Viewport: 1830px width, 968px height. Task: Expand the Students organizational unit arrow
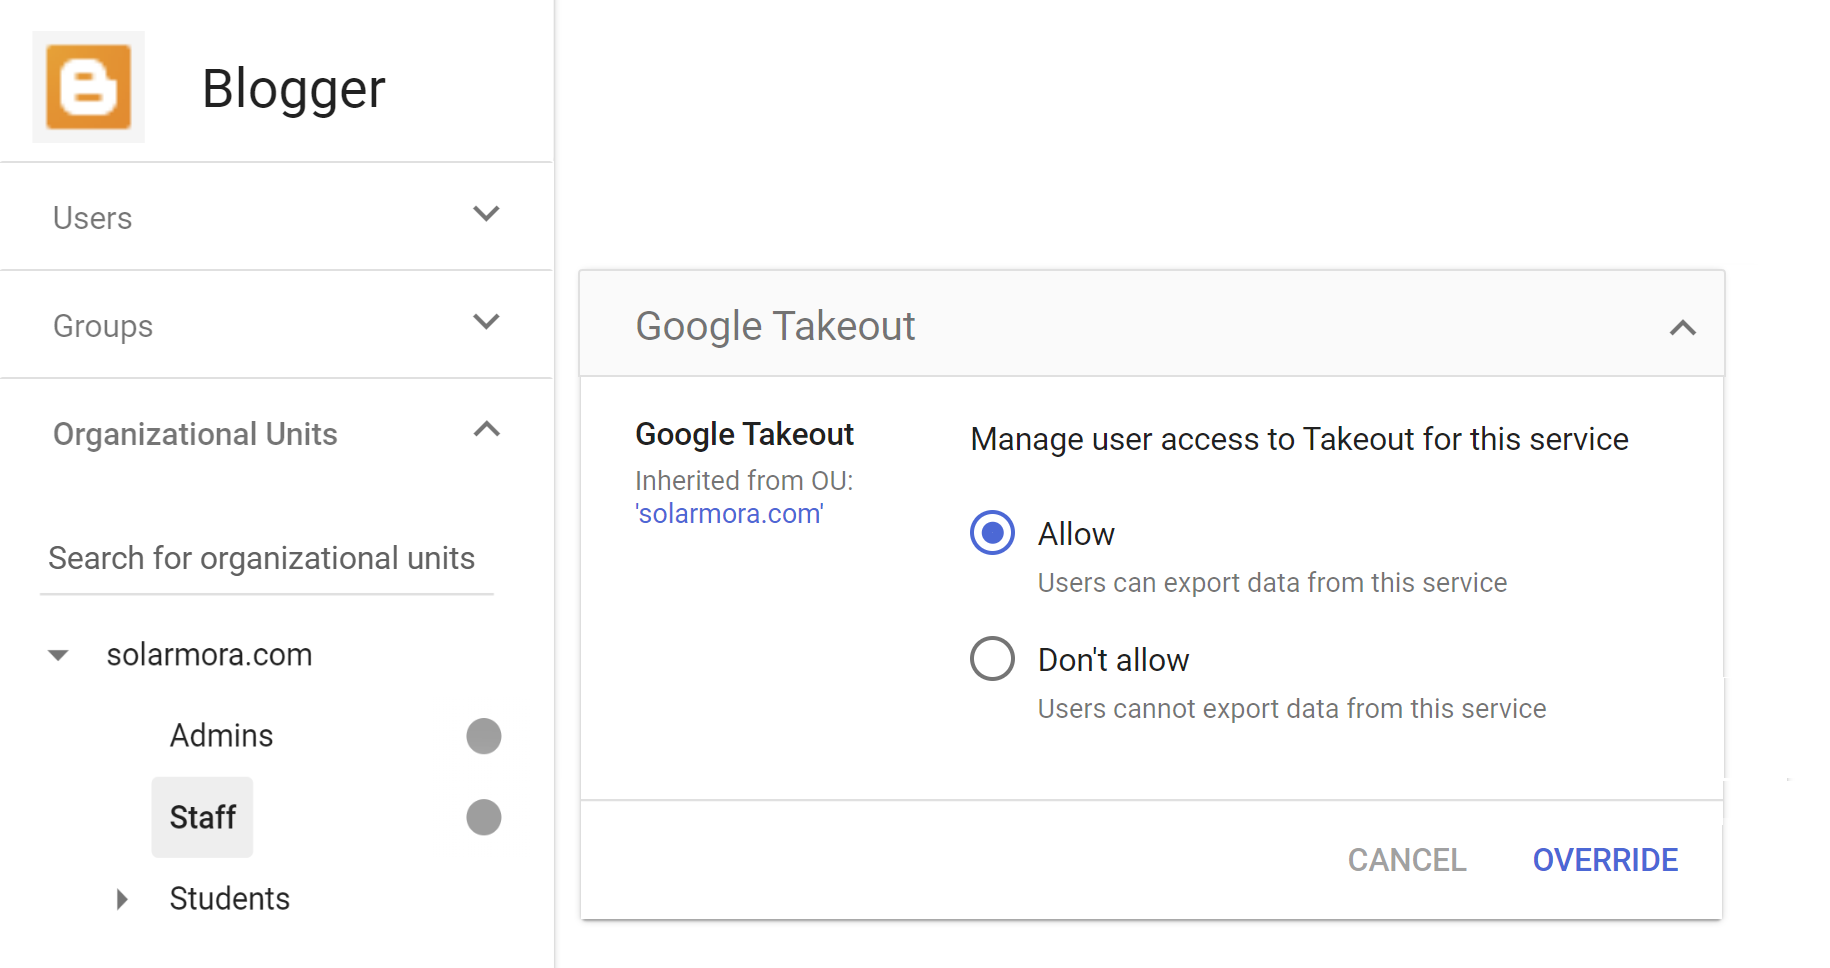[122, 899]
